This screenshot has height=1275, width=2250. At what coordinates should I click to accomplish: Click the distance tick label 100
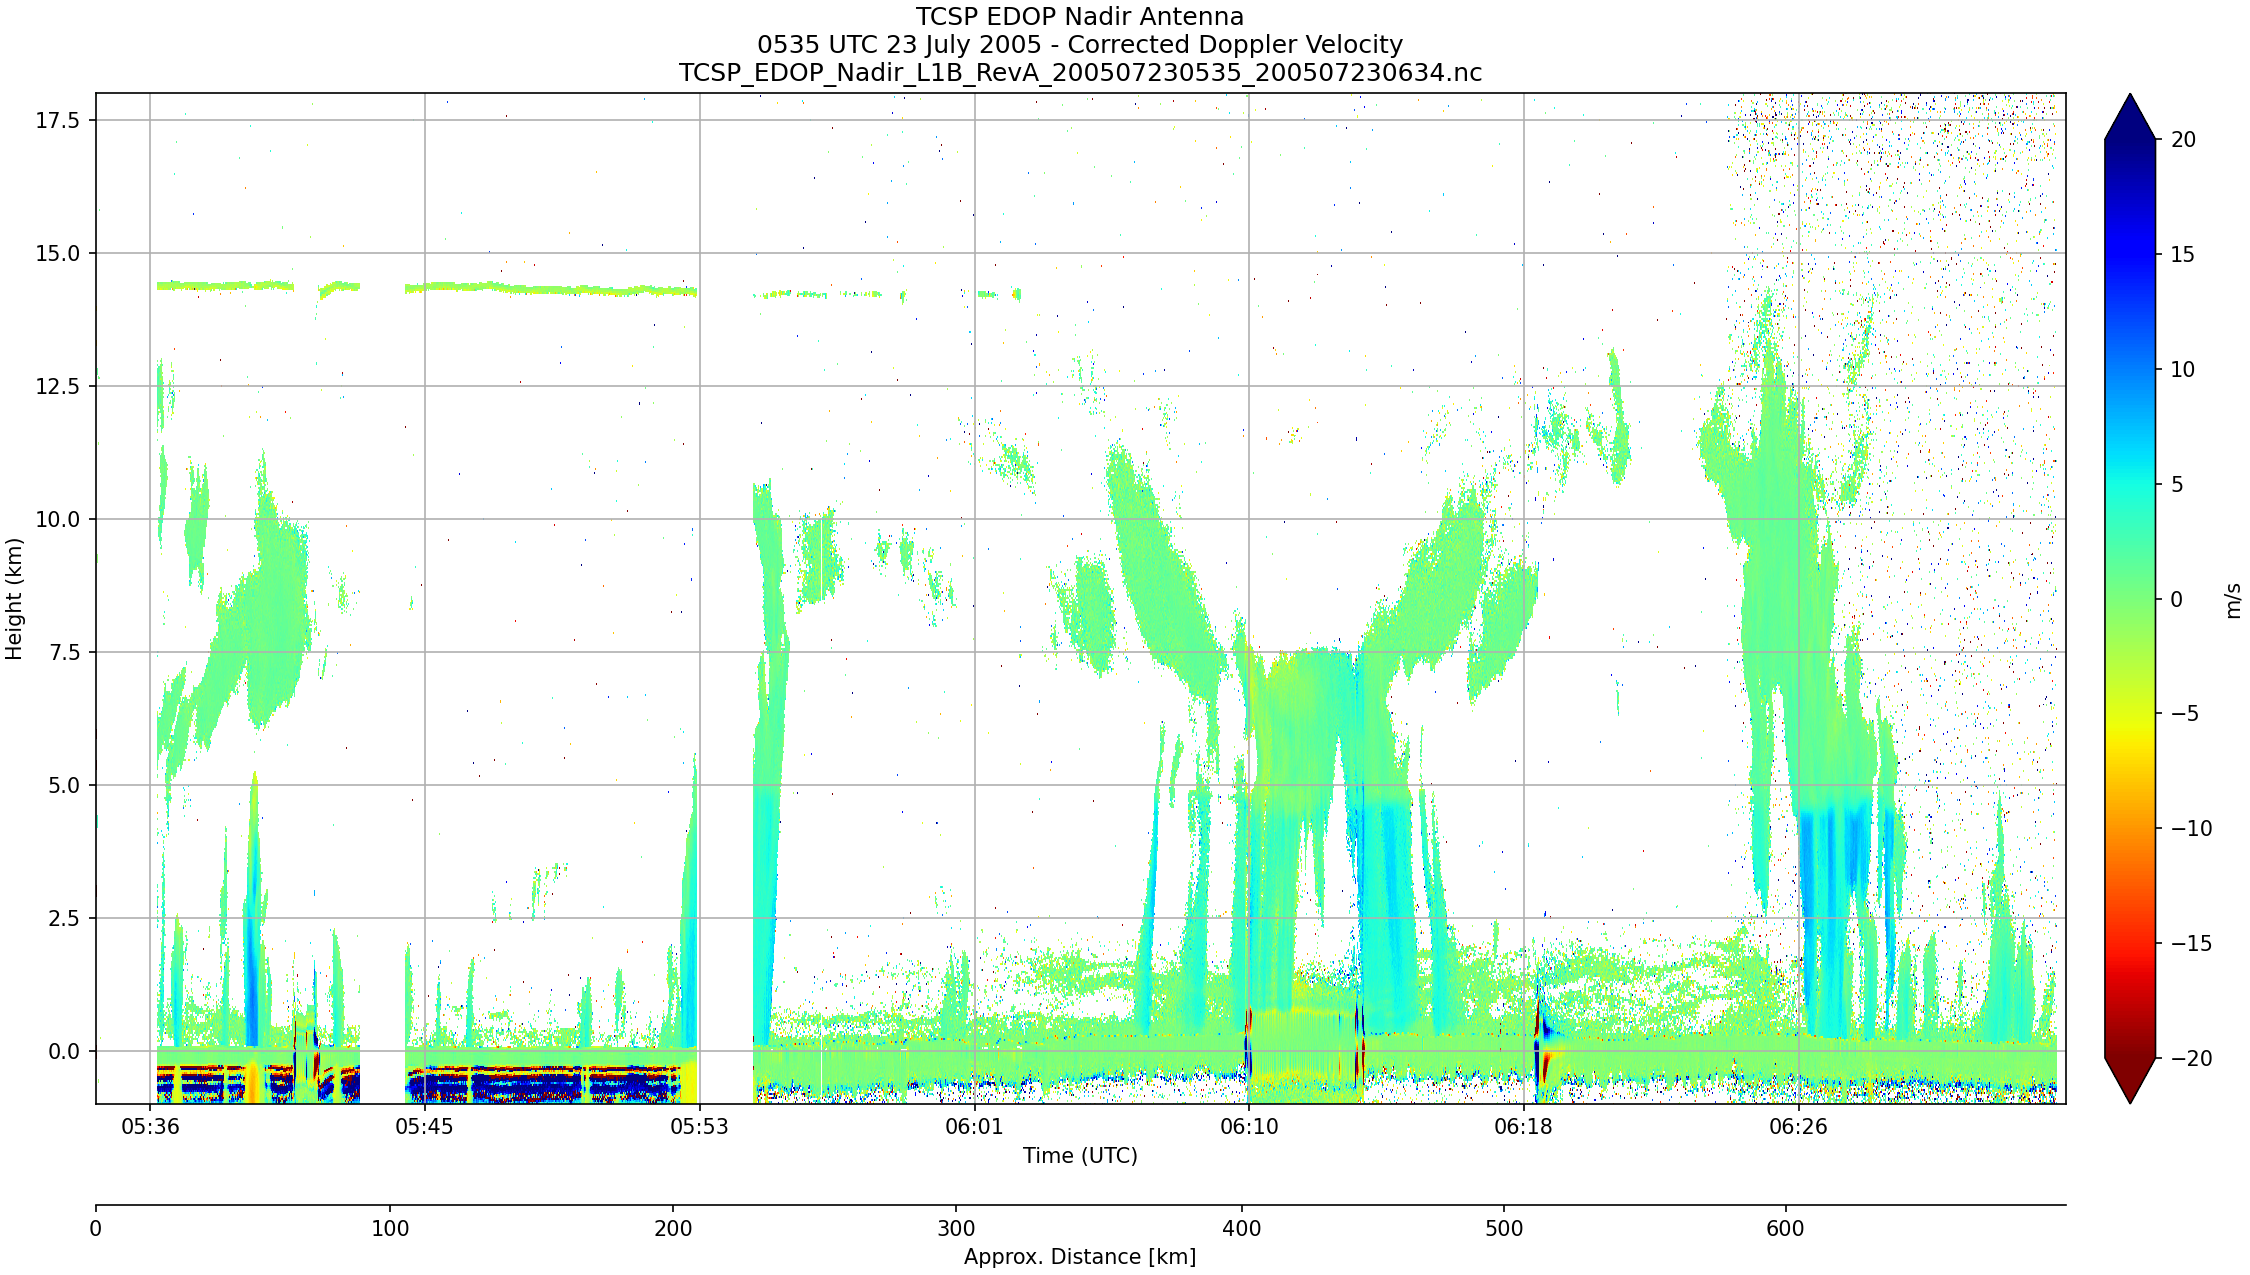coord(390,1228)
